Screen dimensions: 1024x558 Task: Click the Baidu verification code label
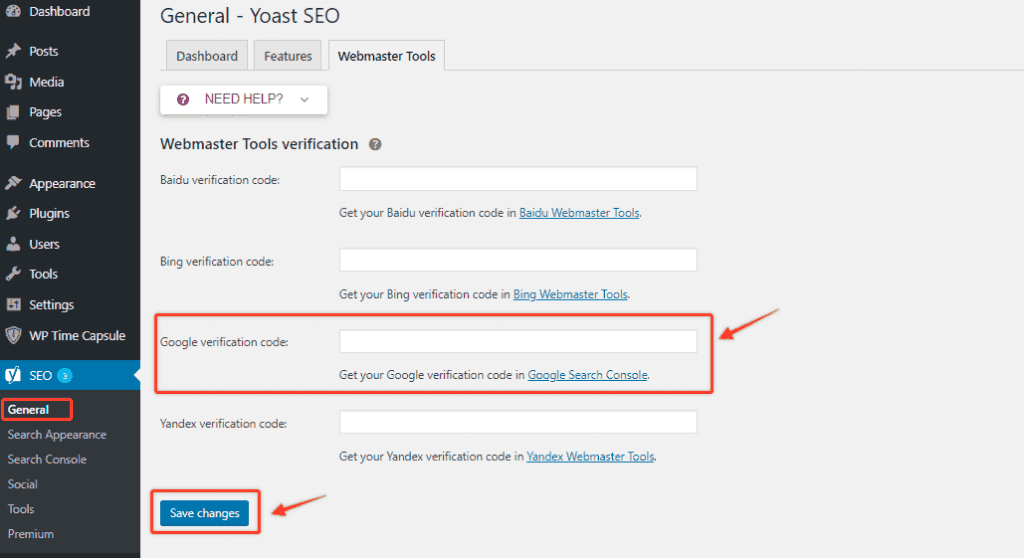[219, 180]
